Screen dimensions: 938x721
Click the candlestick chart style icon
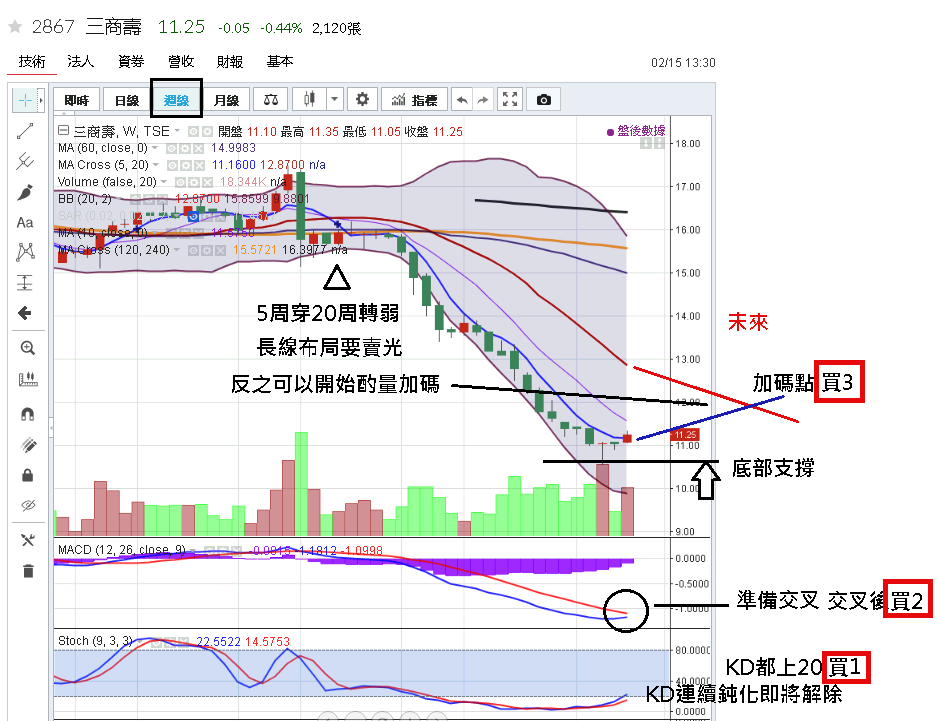click(309, 100)
